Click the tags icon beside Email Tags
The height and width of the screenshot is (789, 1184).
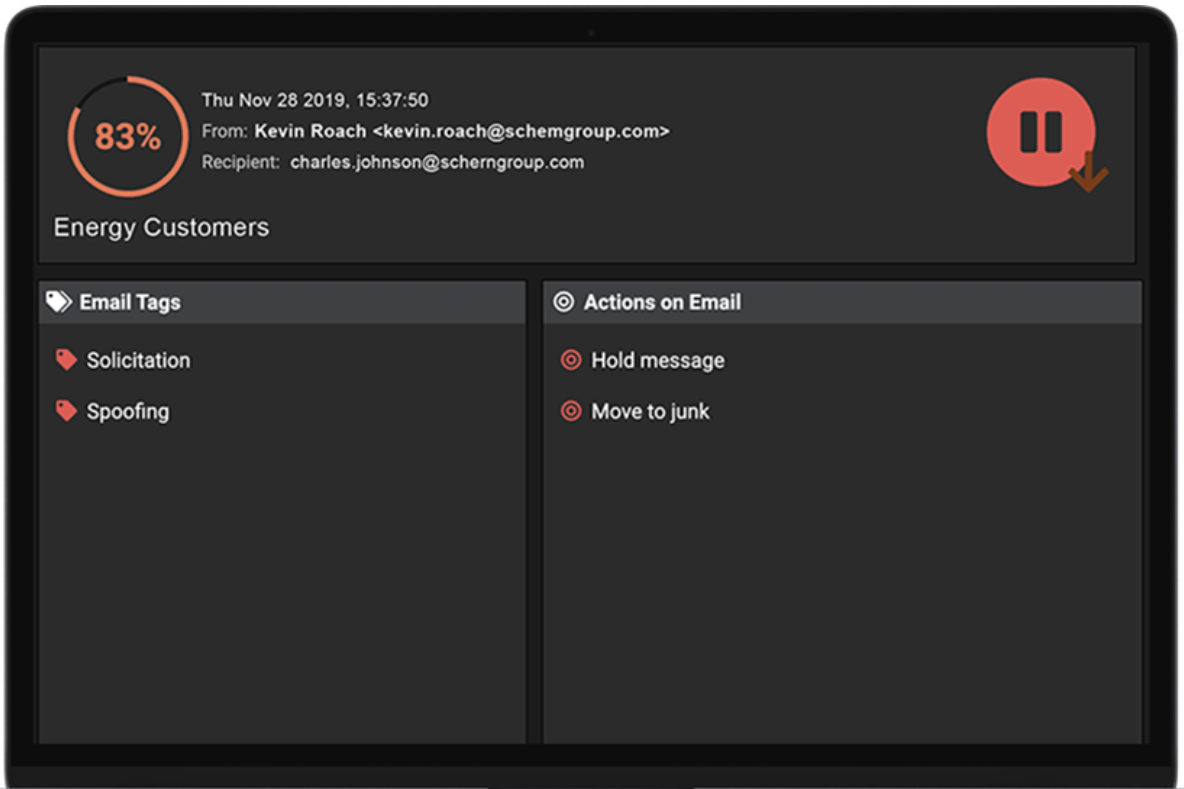click(x=59, y=302)
